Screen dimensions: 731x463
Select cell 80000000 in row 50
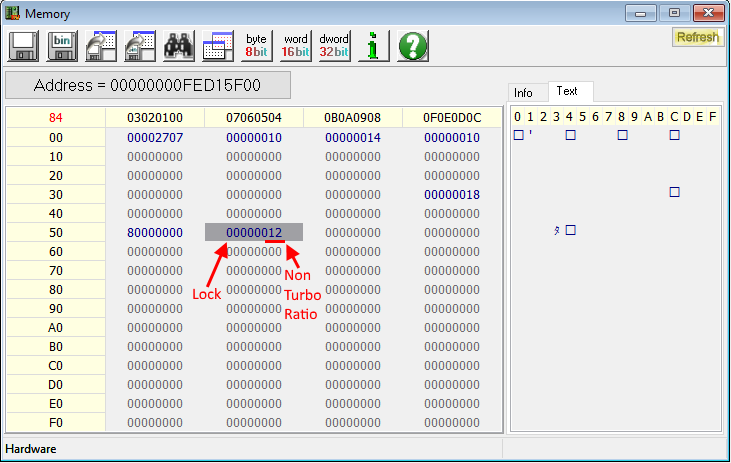[x=155, y=232]
